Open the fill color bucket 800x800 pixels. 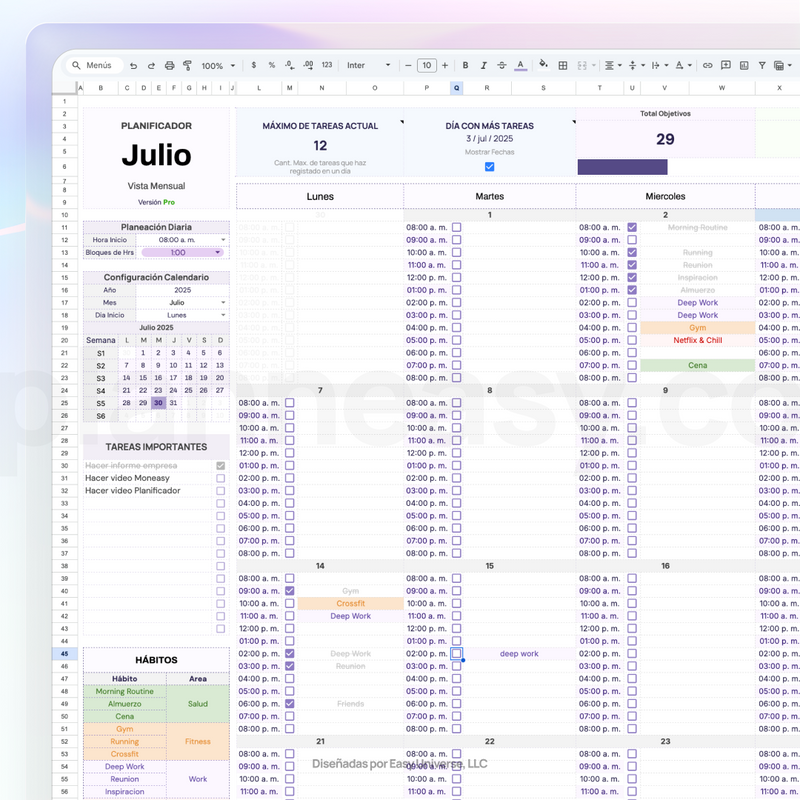click(544, 66)
